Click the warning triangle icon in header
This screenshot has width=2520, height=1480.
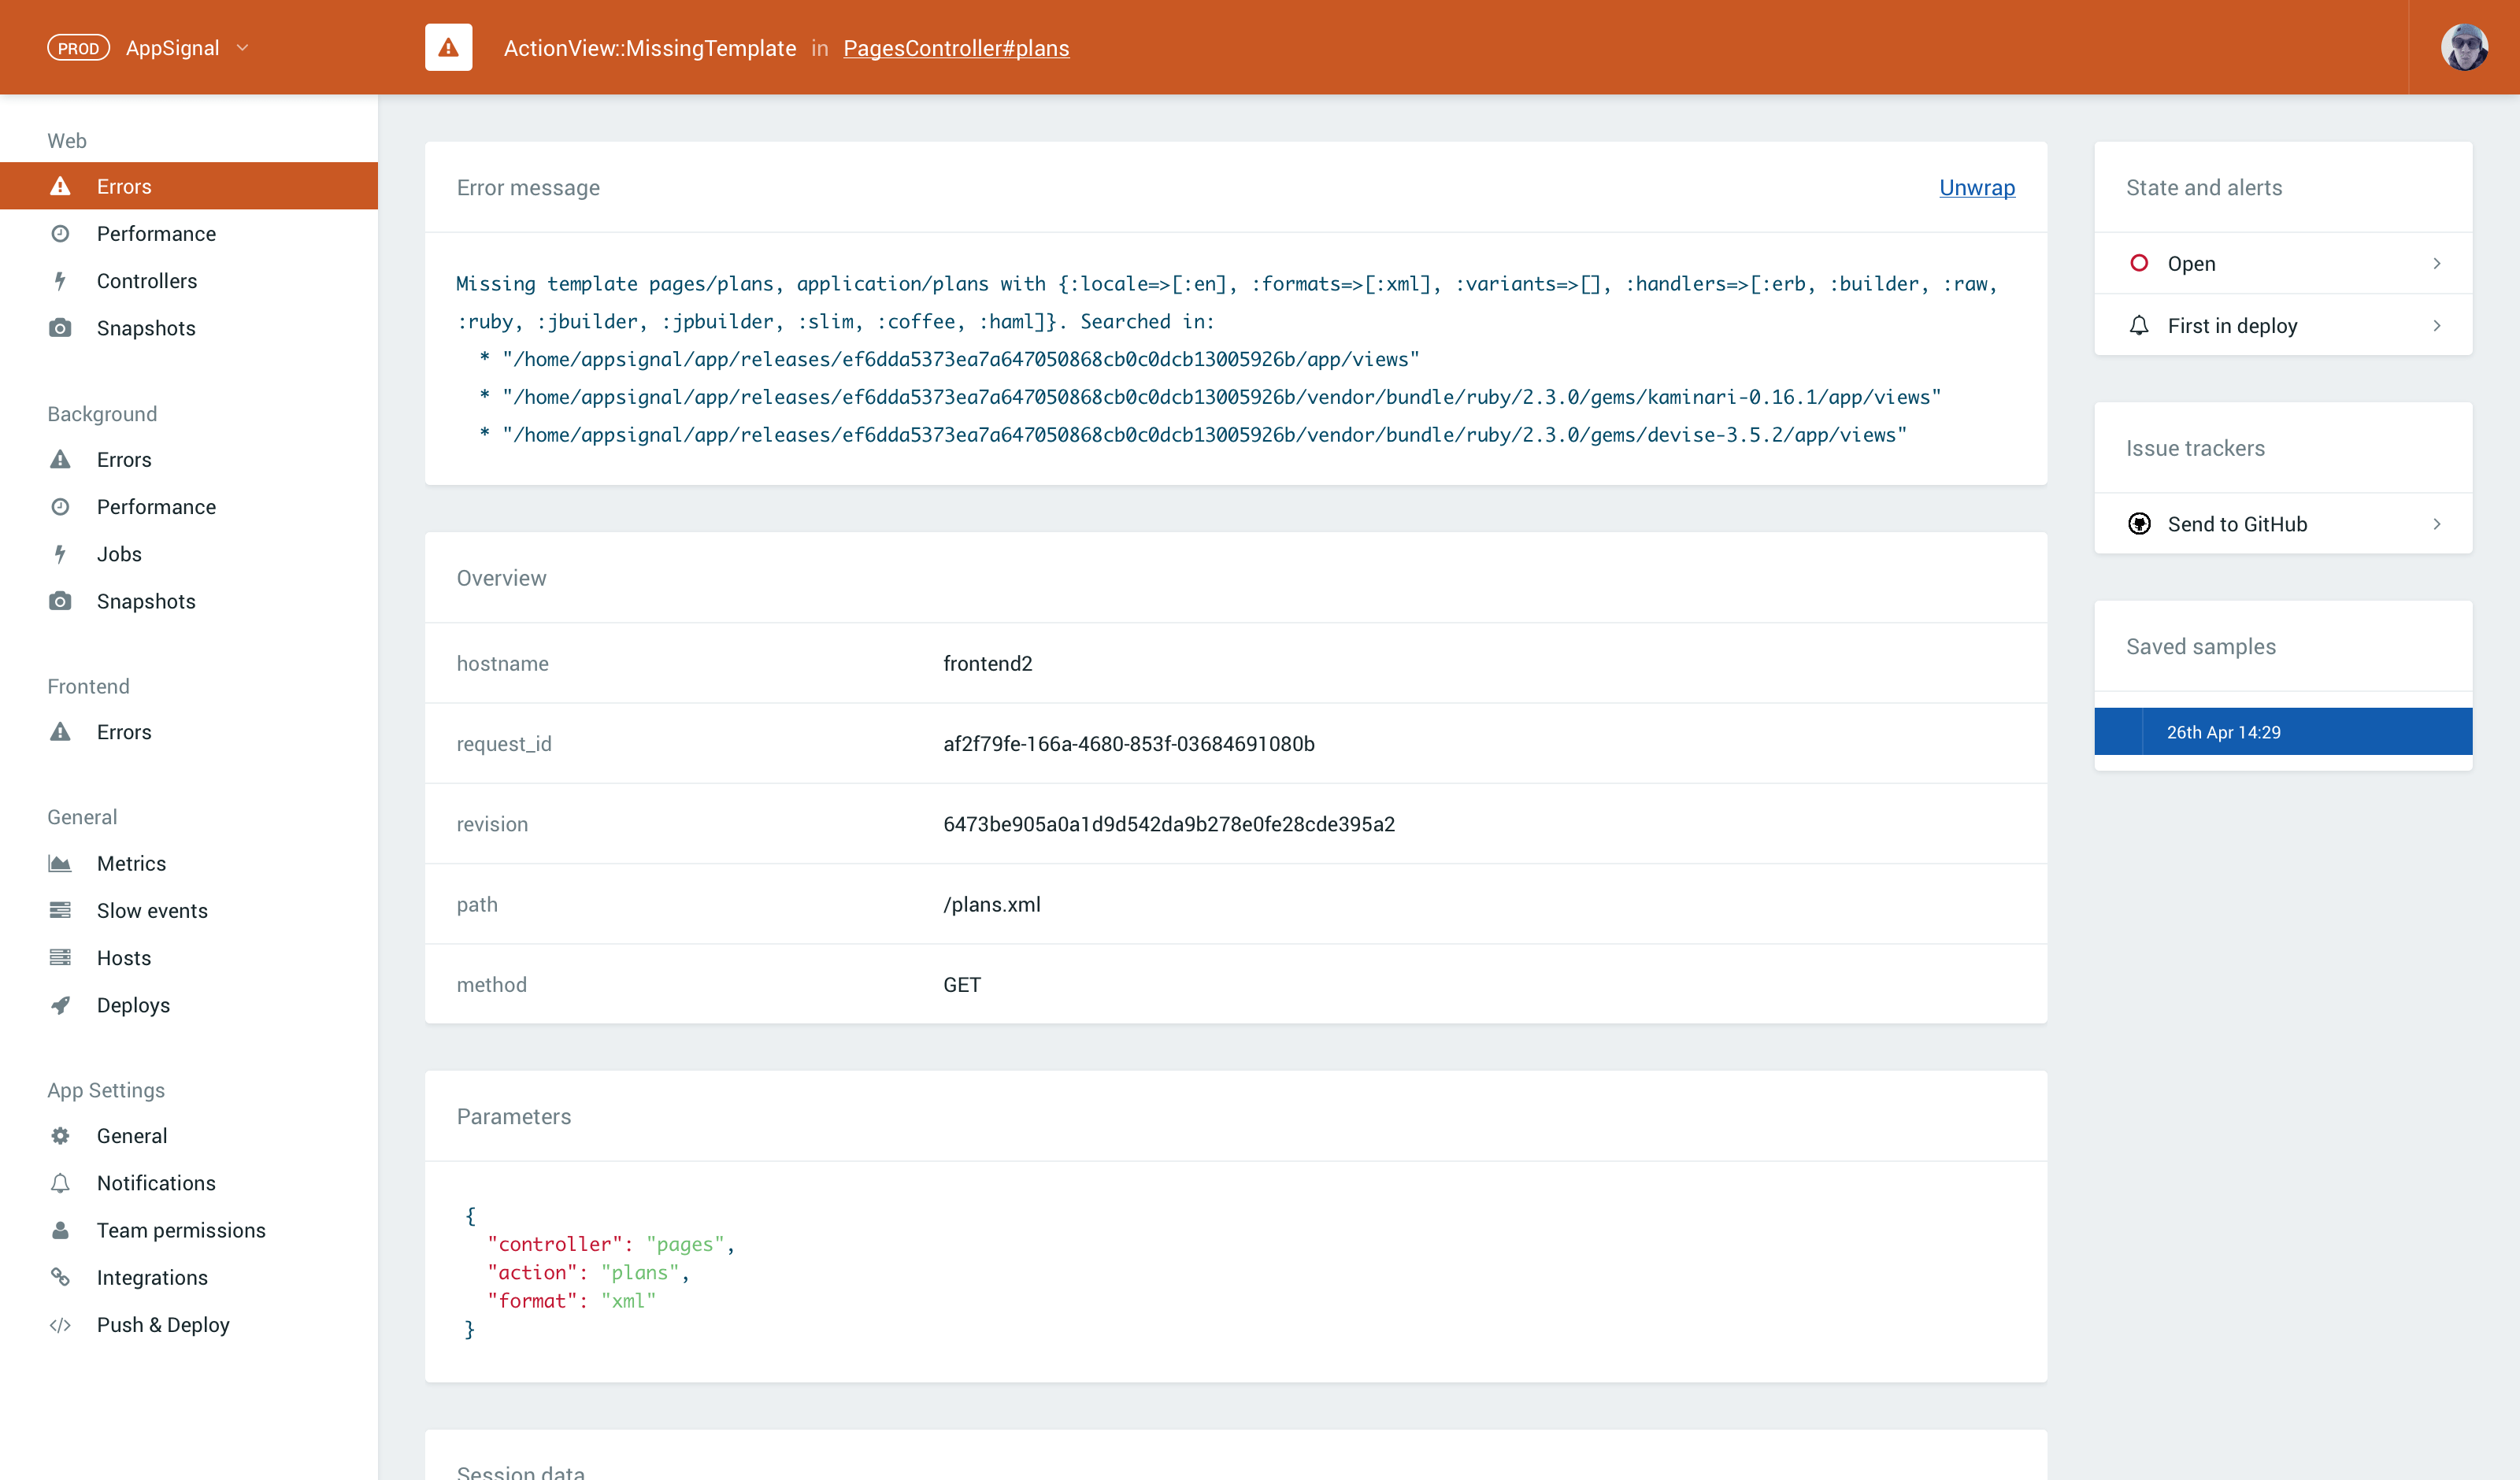[x=448, y=48]
